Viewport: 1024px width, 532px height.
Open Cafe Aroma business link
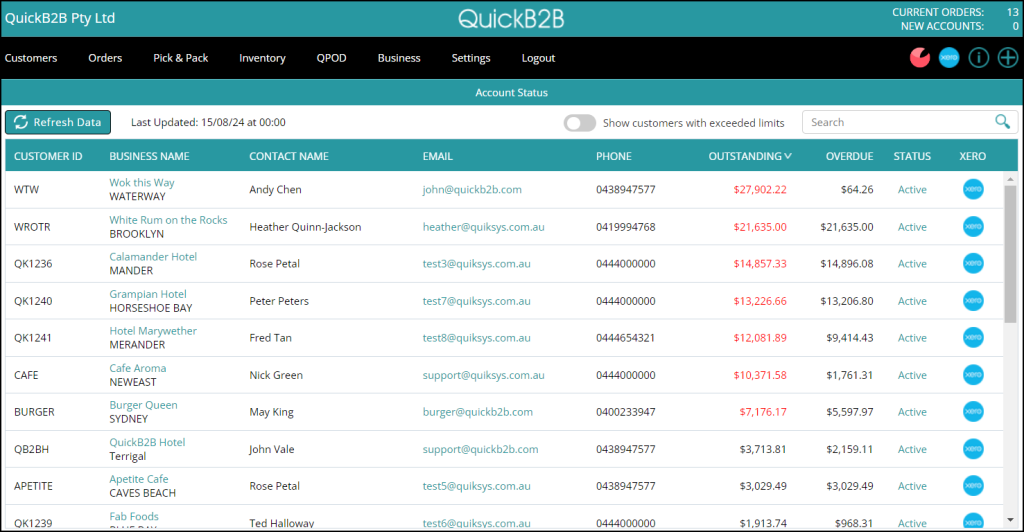138,368
